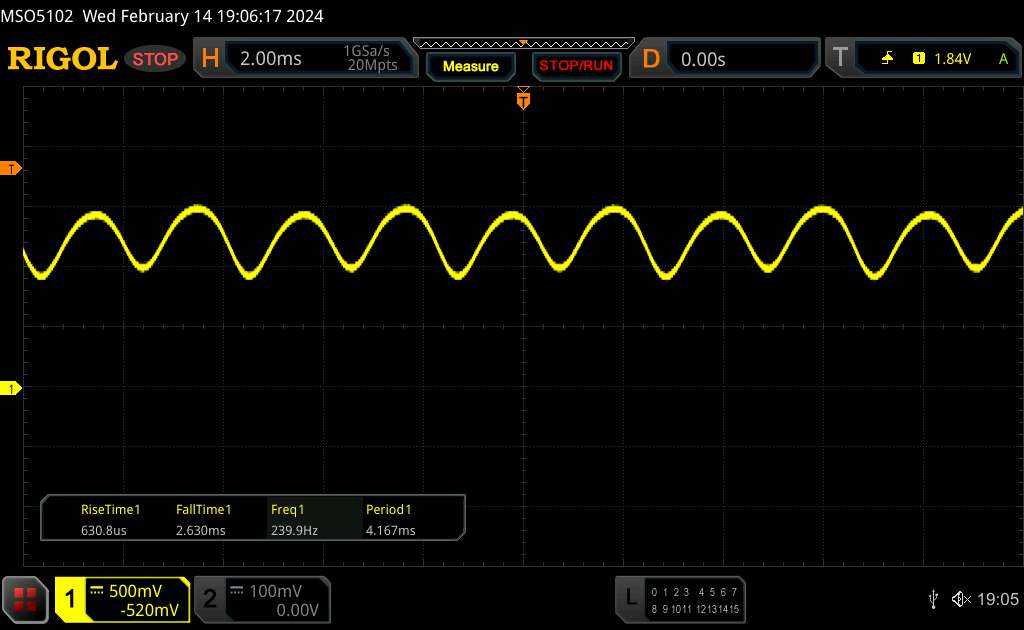The width and height of the screenshot is (1024, 630).
Task: Open the function navigation grid icon
Action: click(x=26, y=599)
